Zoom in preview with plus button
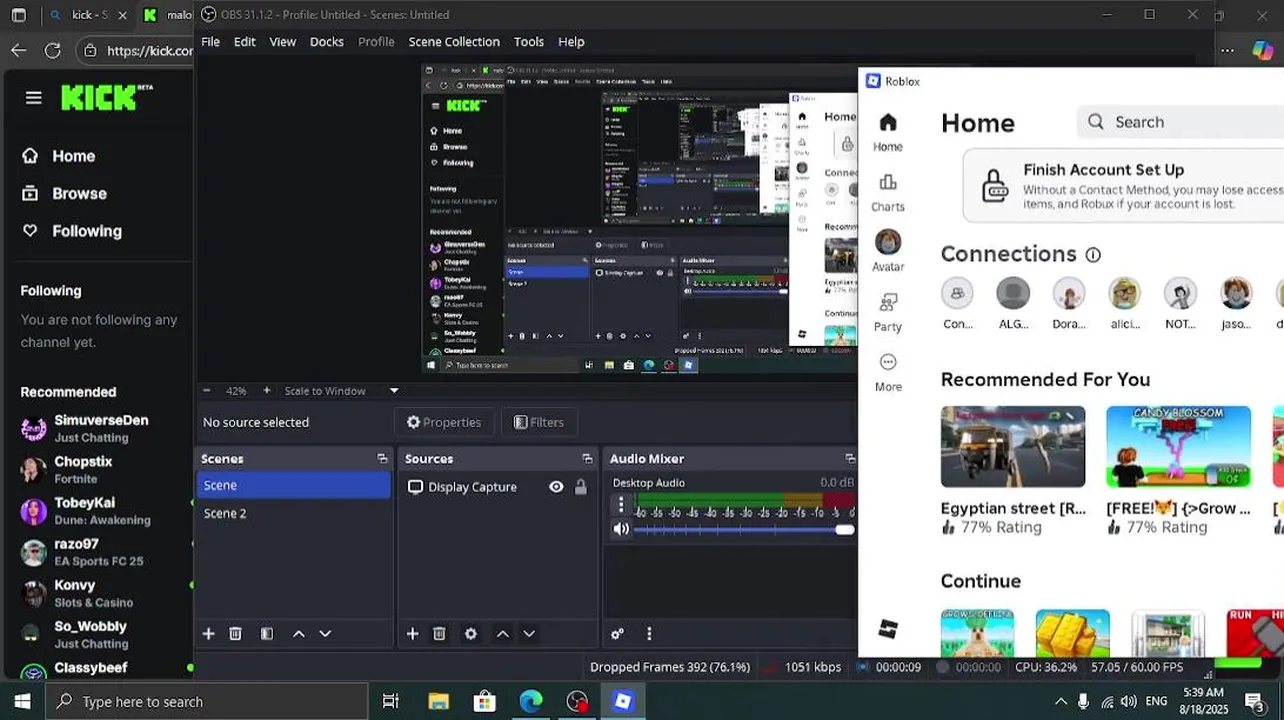 pos(266,391)
